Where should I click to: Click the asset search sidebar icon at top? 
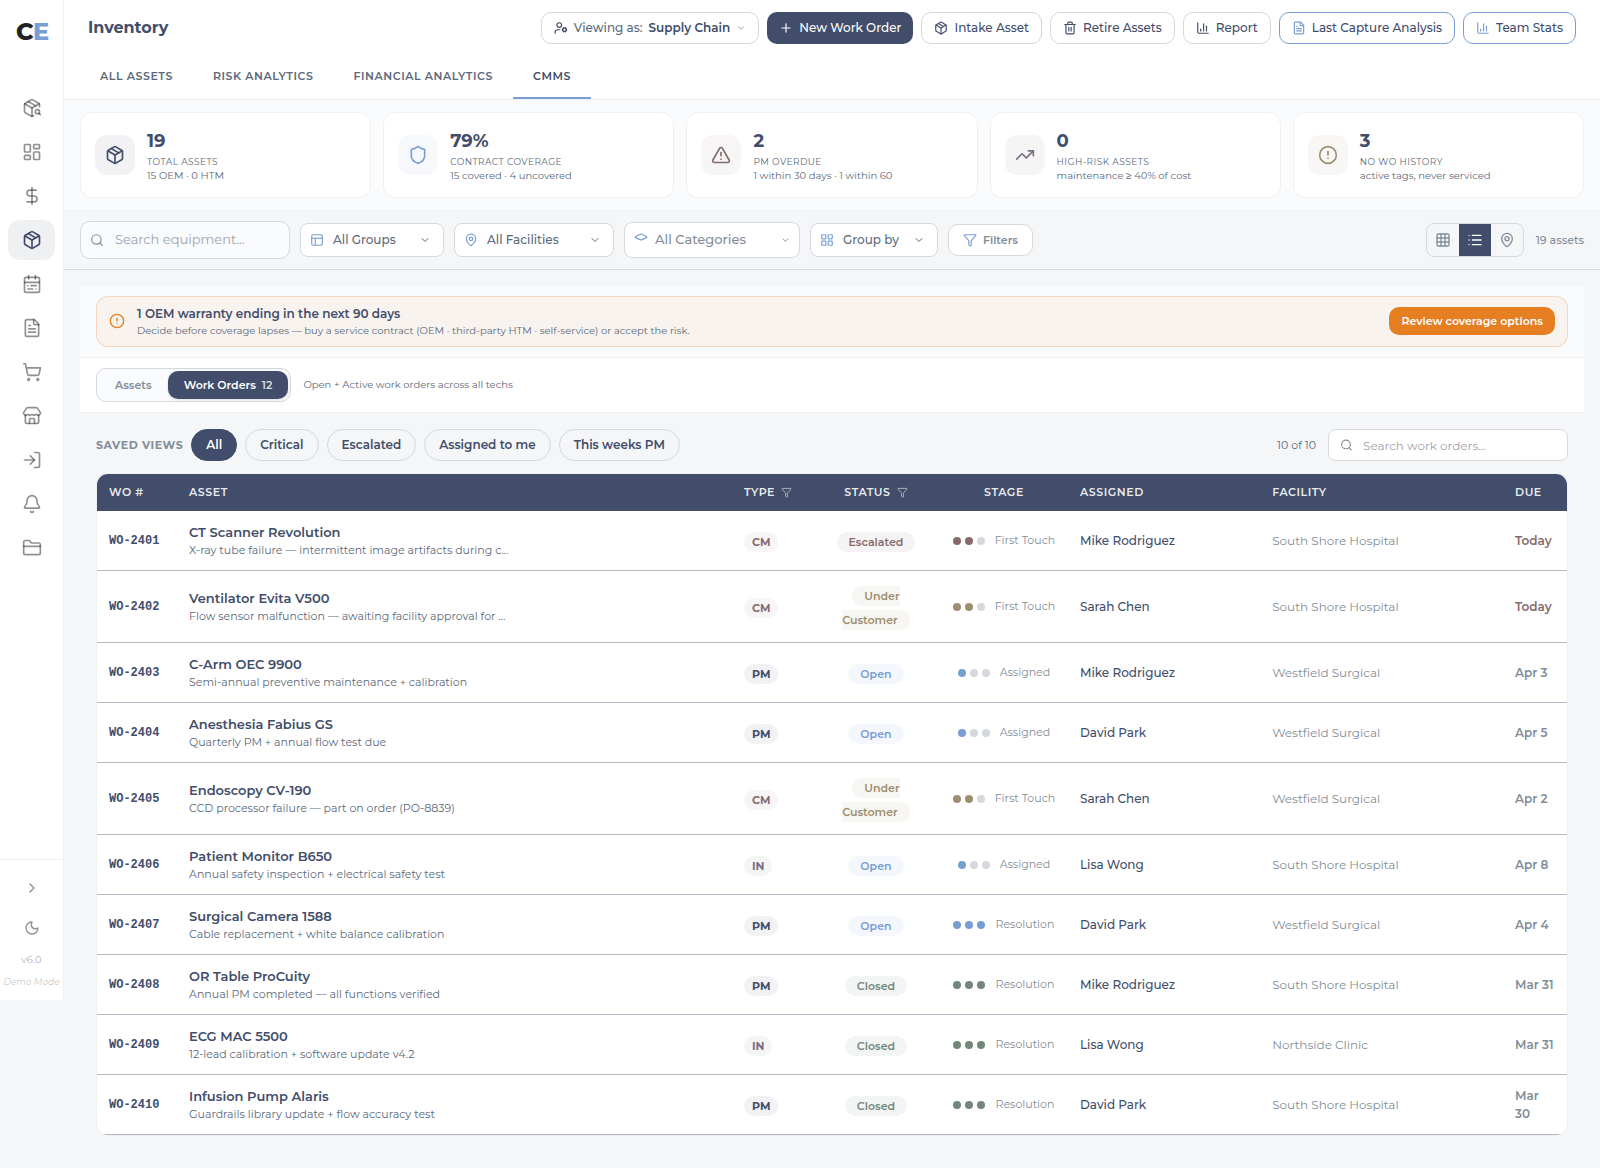click(32, 108)
